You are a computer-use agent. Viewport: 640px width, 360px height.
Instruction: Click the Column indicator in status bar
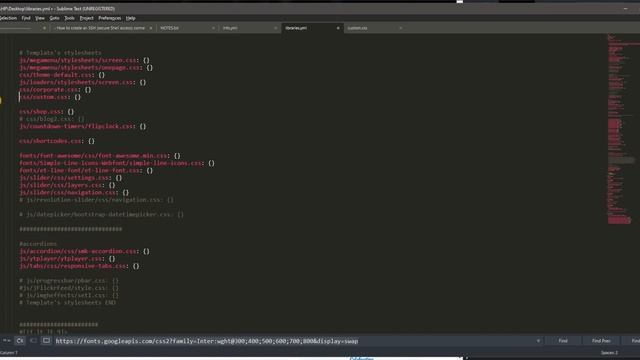(9, 353)
